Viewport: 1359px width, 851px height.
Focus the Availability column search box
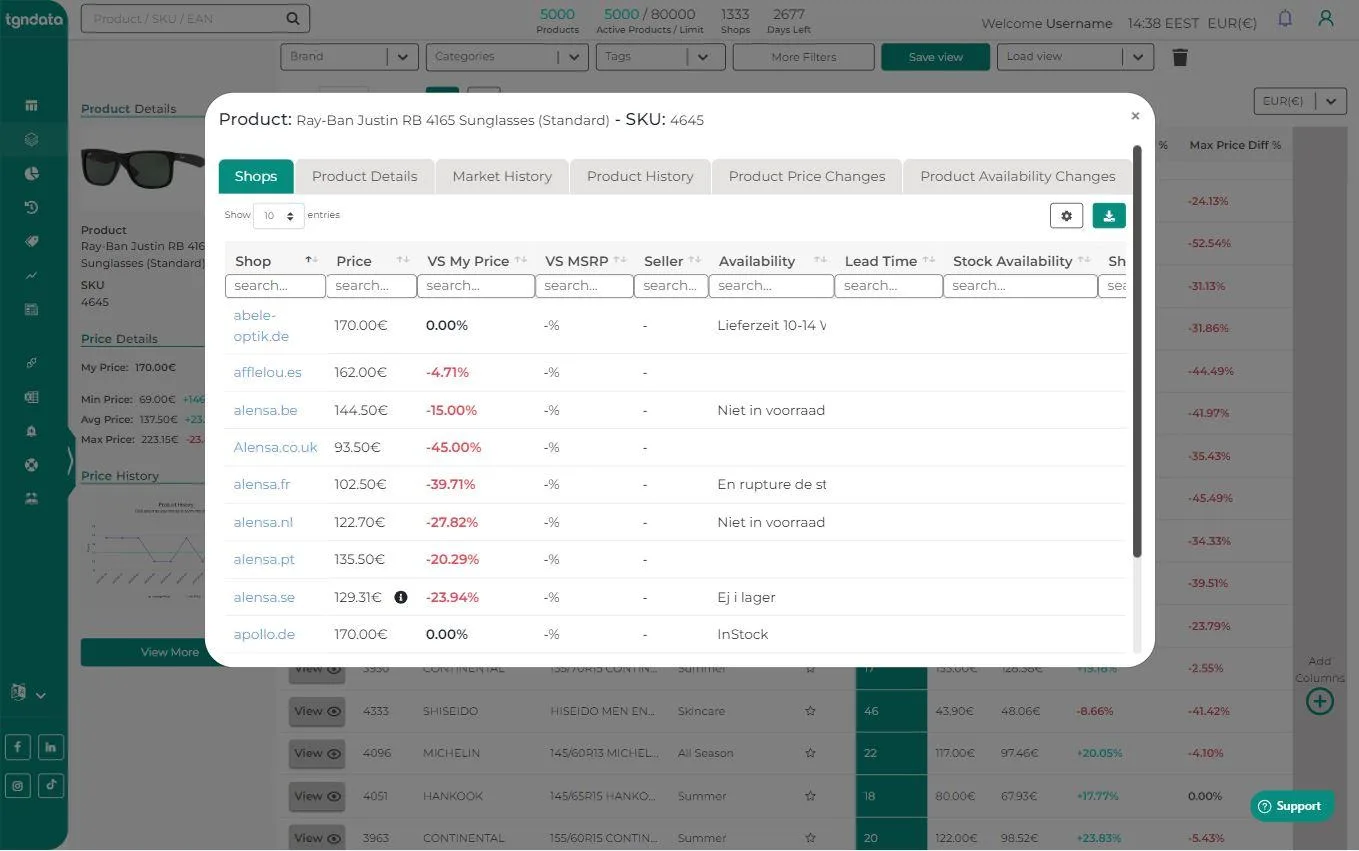771,286
